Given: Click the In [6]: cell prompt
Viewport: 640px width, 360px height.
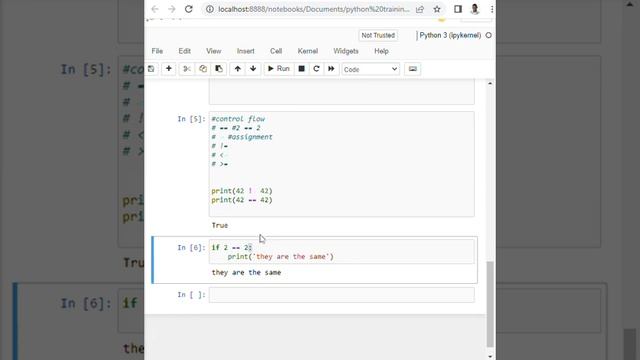Looking at the screenshot, I should 191,248.
